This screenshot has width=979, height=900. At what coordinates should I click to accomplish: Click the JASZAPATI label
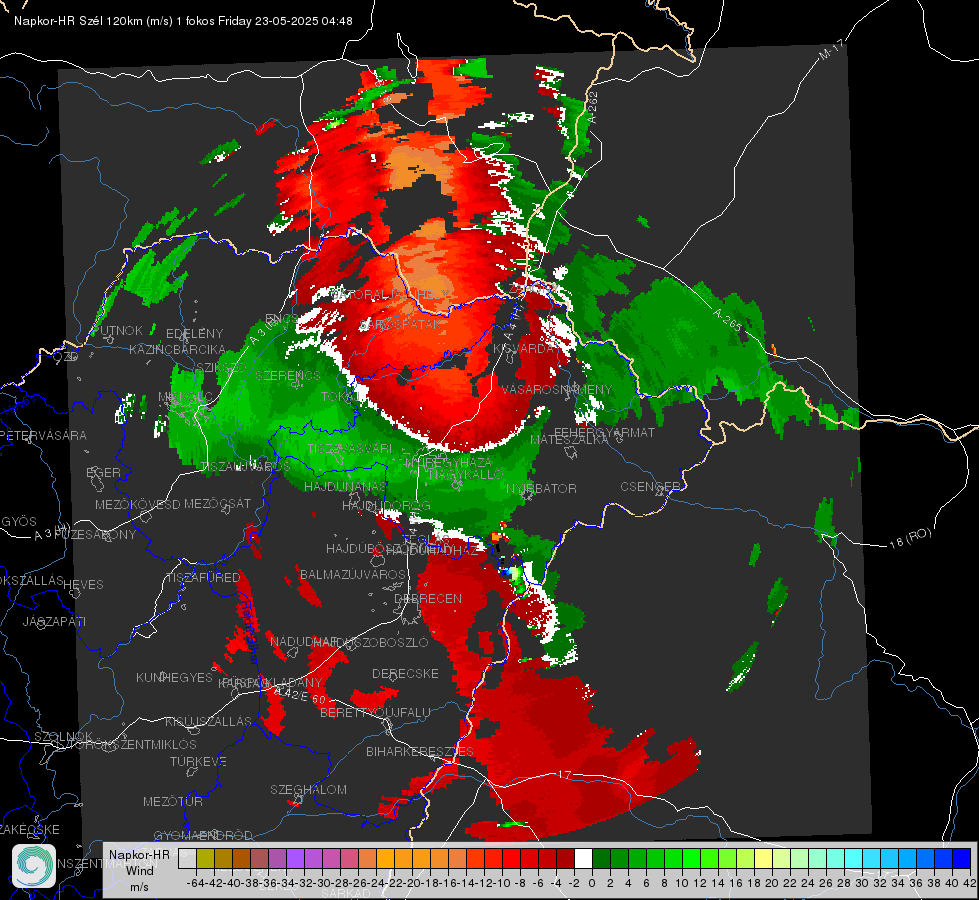(54, 621)
